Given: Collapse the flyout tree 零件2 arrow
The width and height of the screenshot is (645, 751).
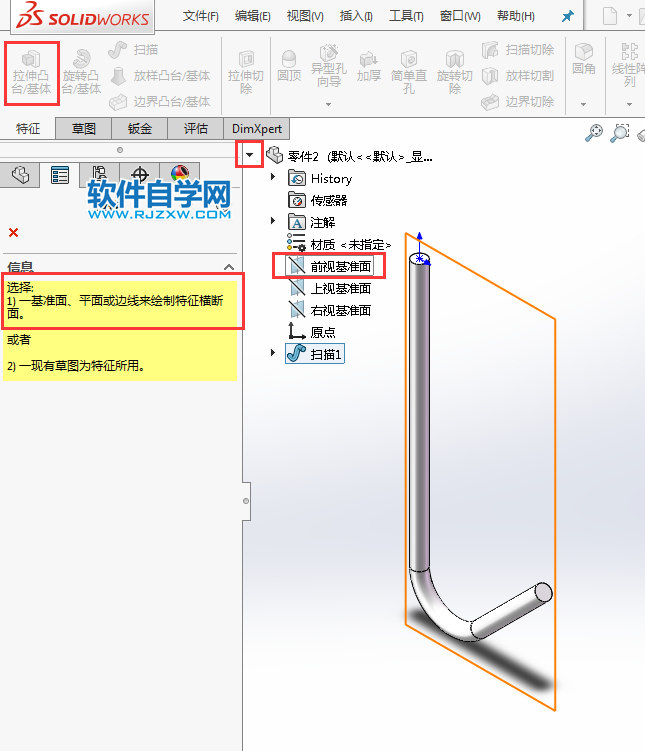Looking at the screenshot, I should pyautogui.click(x=249, y=155).
